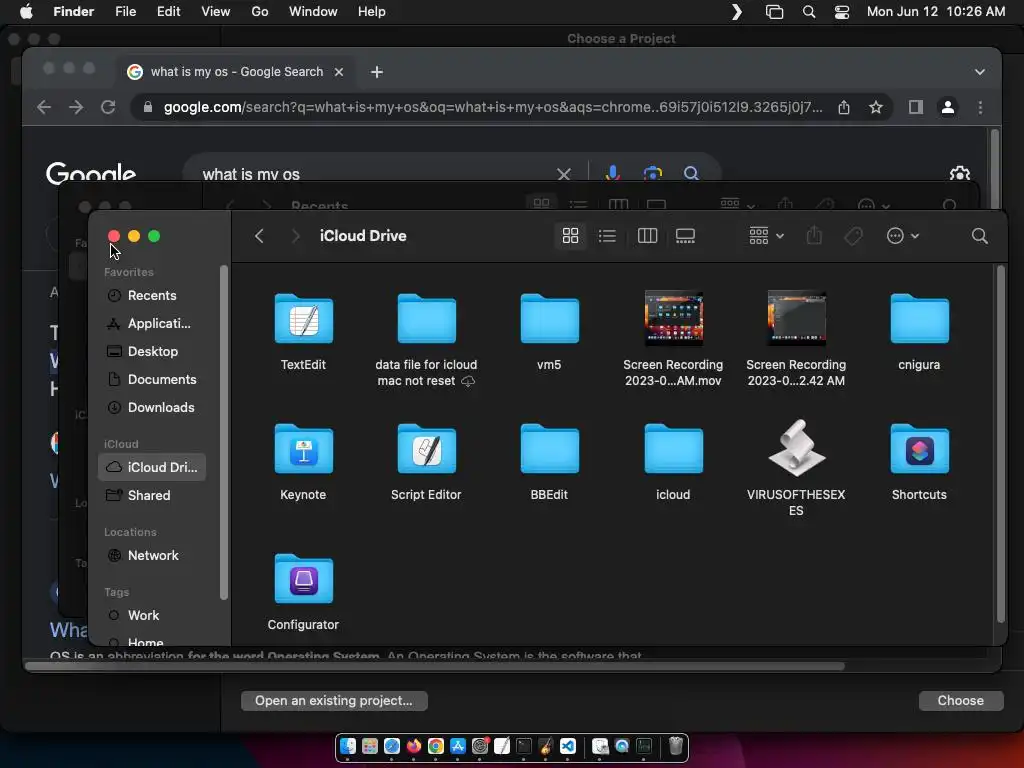1024x768 pixels.
Task: Click the Chrome address bar URL
Action: 493,107
